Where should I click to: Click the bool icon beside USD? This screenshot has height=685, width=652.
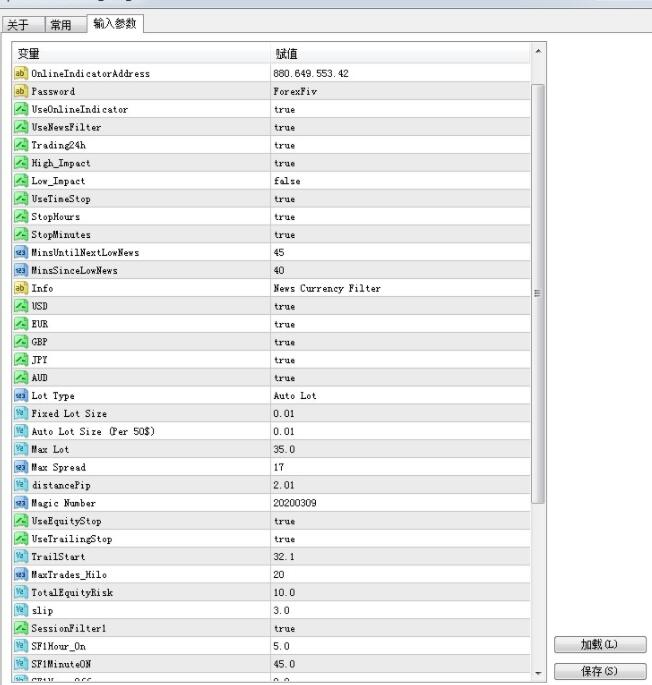click(21, 306)
